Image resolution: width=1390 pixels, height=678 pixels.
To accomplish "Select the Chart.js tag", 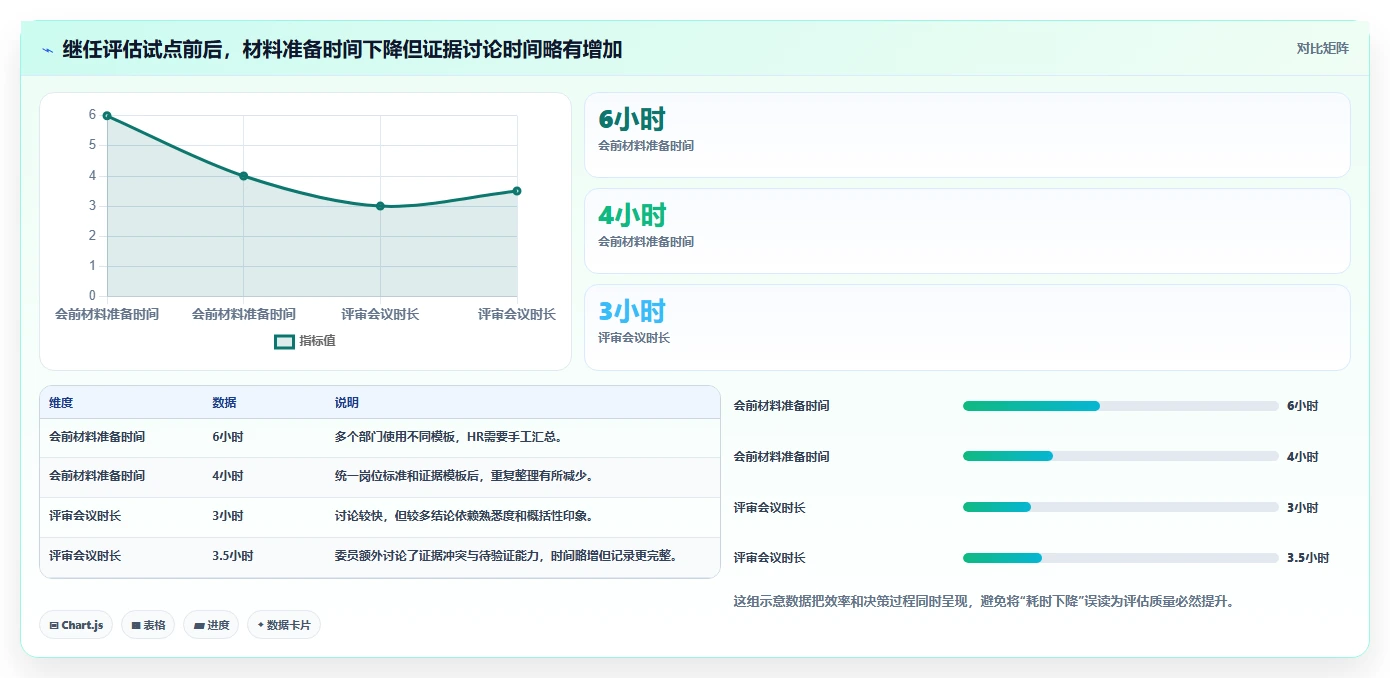I will pos(76,625).
